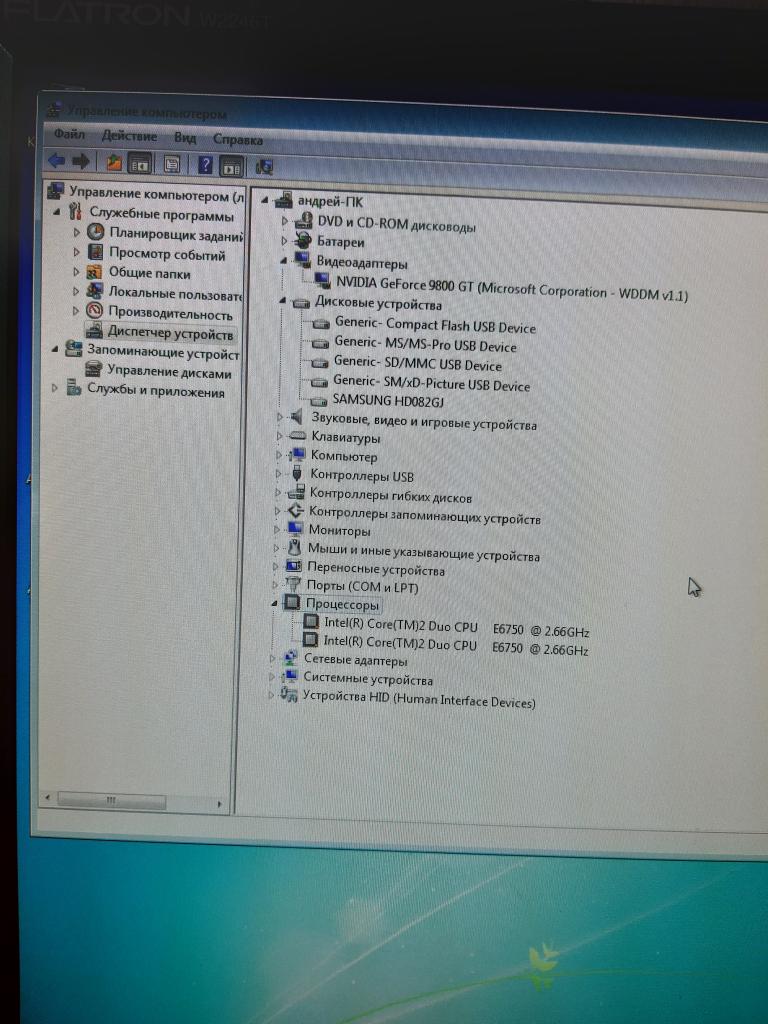Open the Действие menu
Image resolution: width=768 pixels, height=1024 pixels.
(x=129, y=136)
